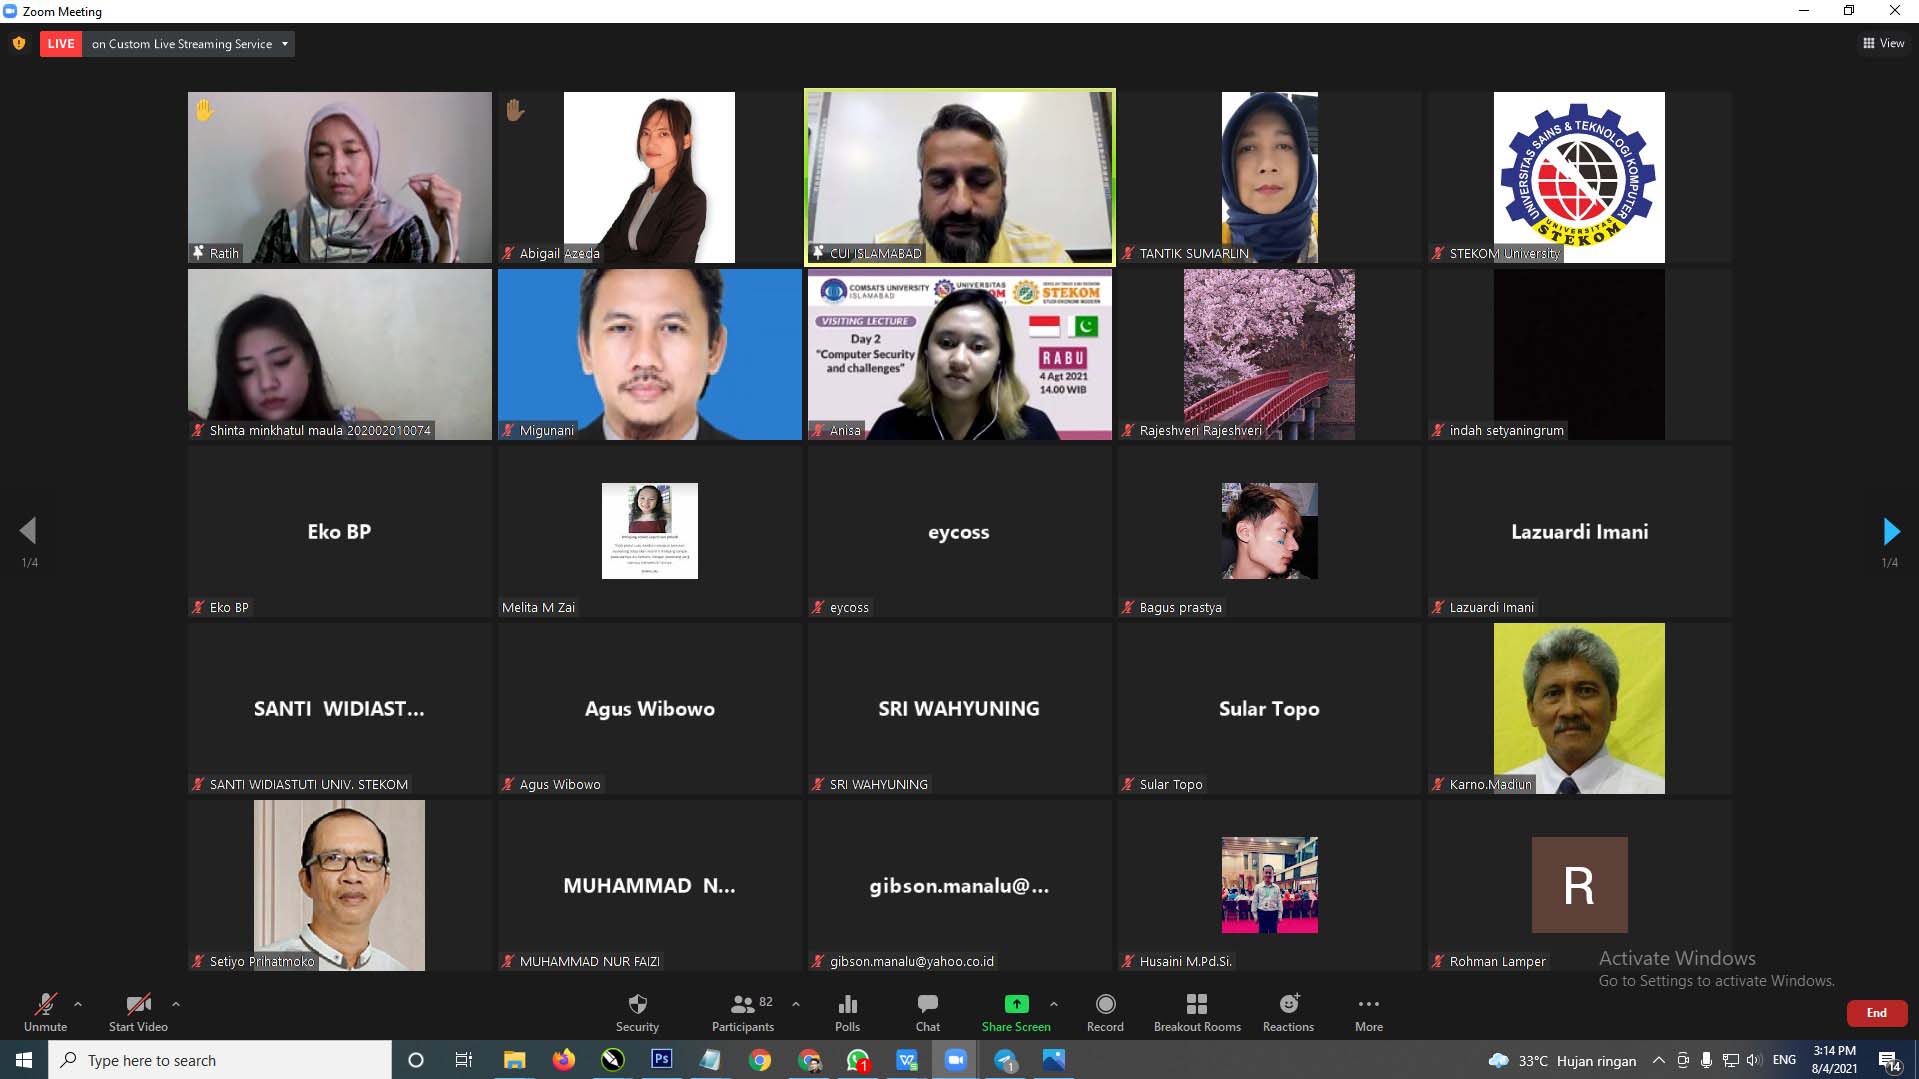The image size is (1919, 1079).
Task: Expand the caret next to Participants
Action: (796, 1004)
